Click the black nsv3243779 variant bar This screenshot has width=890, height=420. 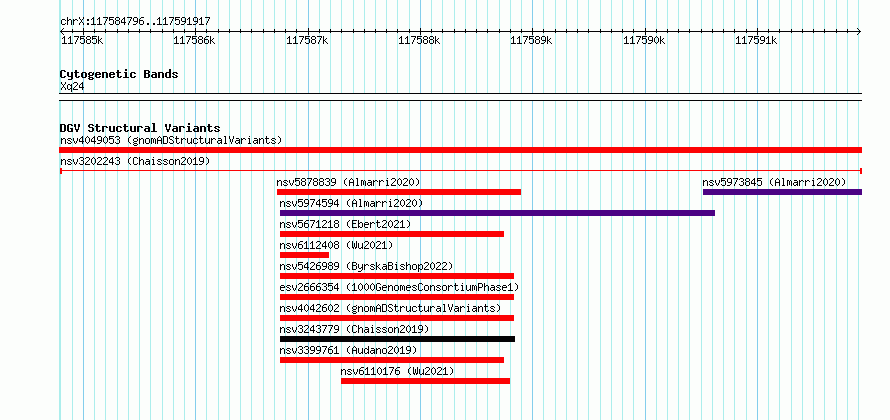[397, 339]
